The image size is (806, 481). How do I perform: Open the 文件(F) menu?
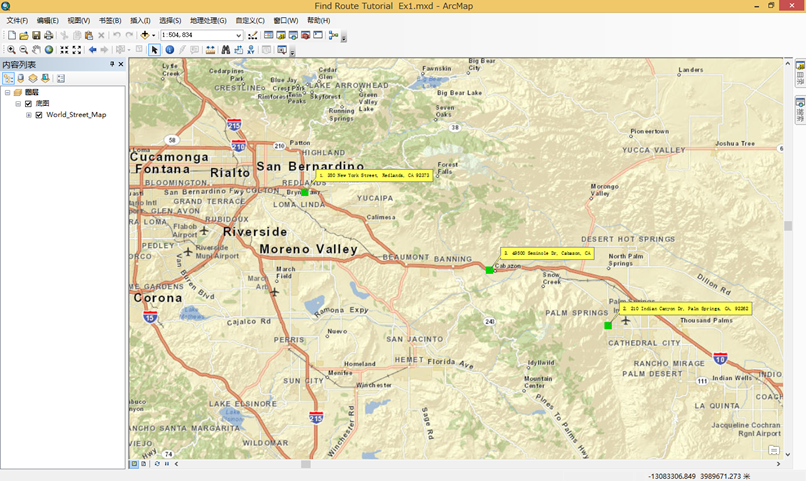(x=18, y=20)
